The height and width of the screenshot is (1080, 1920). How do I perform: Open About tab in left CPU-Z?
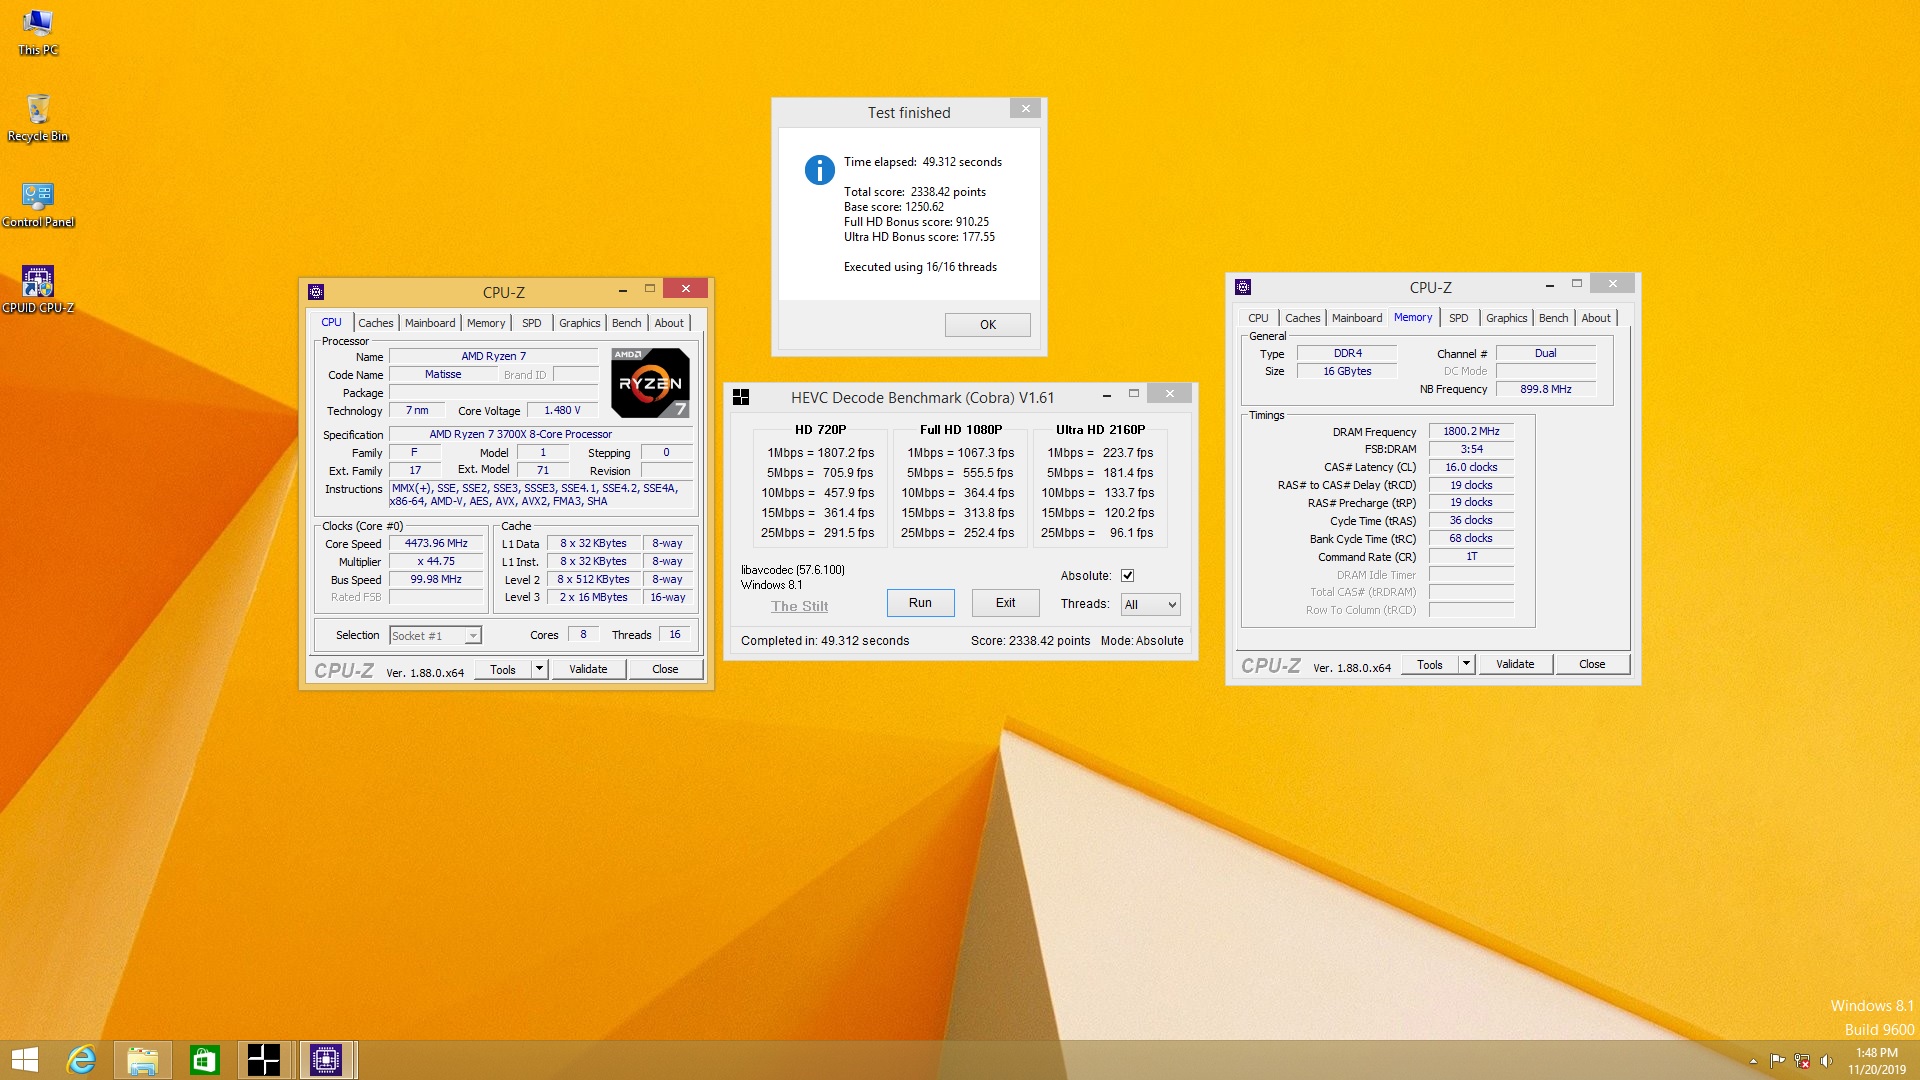tap(670, 323)
